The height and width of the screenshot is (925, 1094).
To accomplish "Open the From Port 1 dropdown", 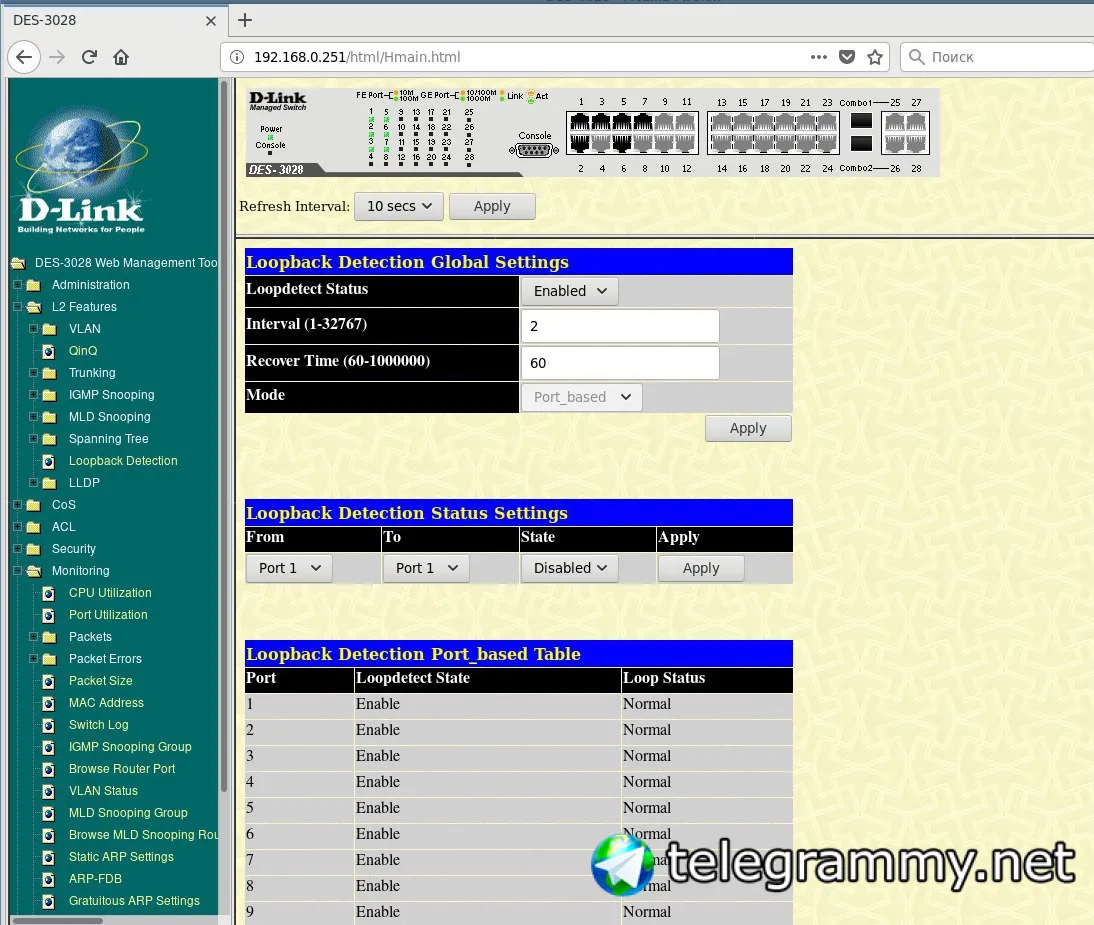I will 289,568.
